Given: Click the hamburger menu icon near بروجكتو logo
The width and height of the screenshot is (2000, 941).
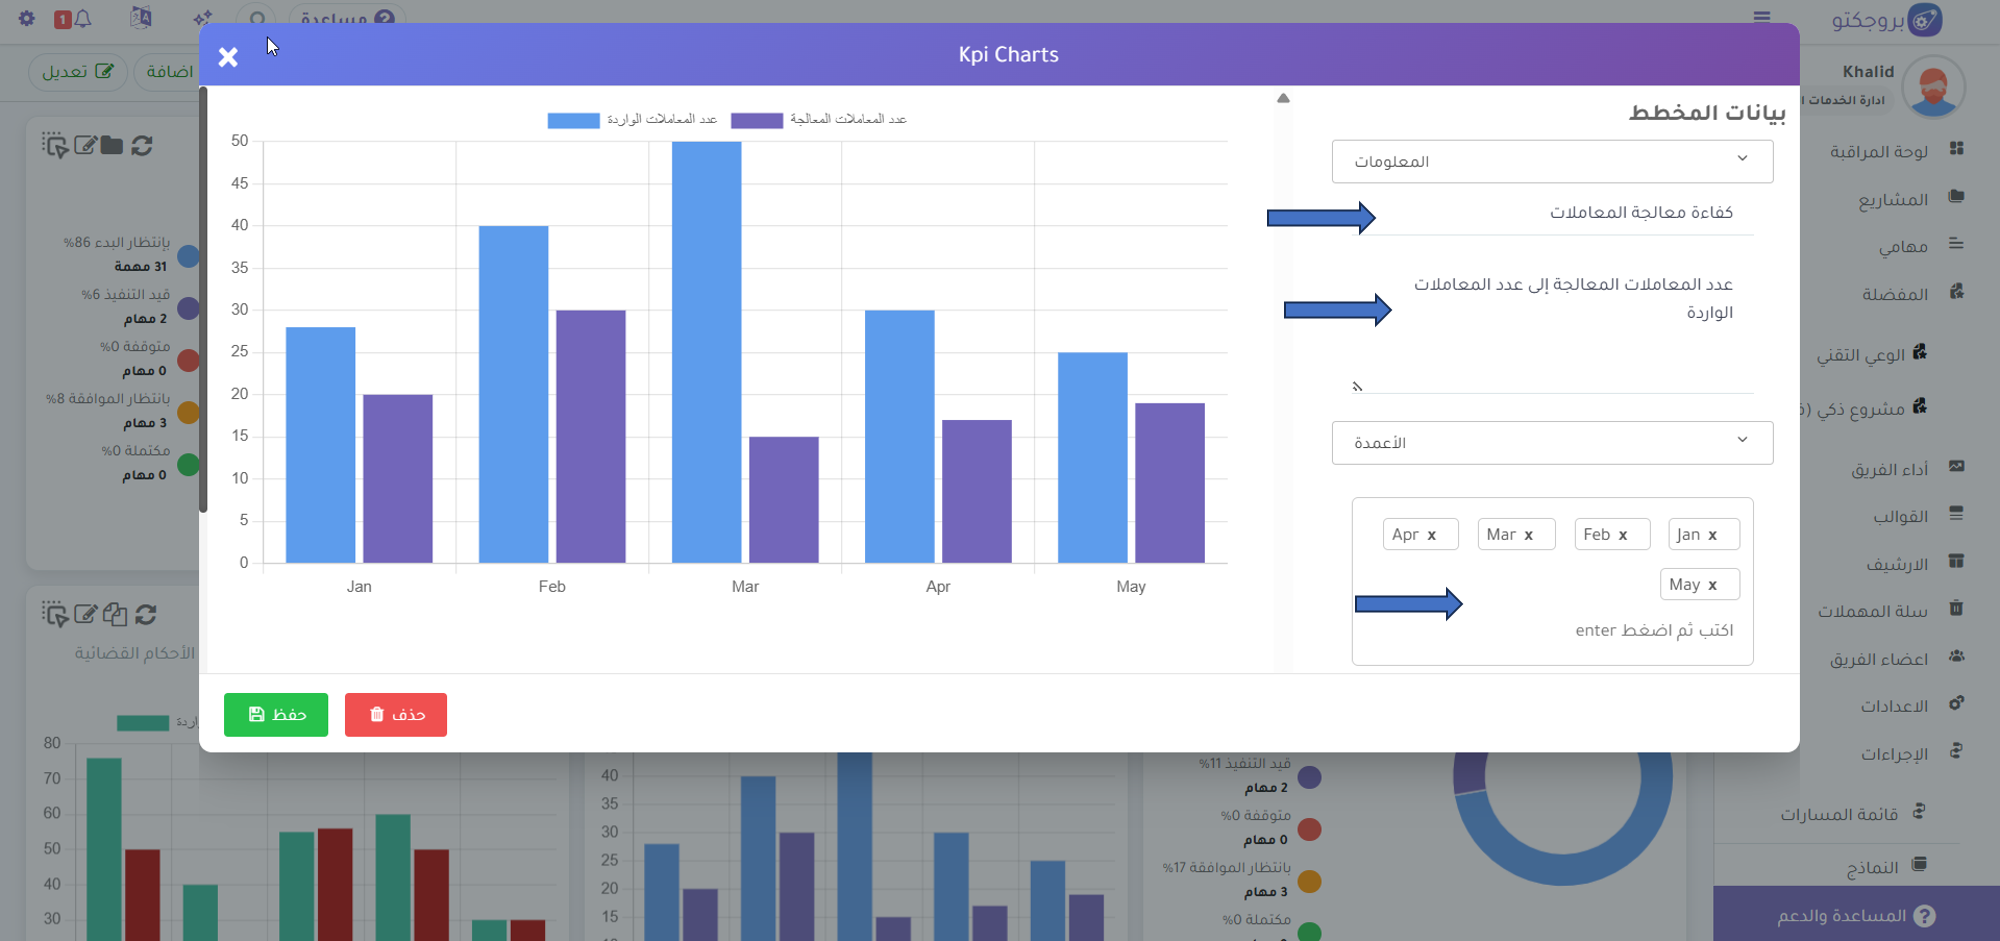Looking at the screenshot, I should pos(1762,17).
